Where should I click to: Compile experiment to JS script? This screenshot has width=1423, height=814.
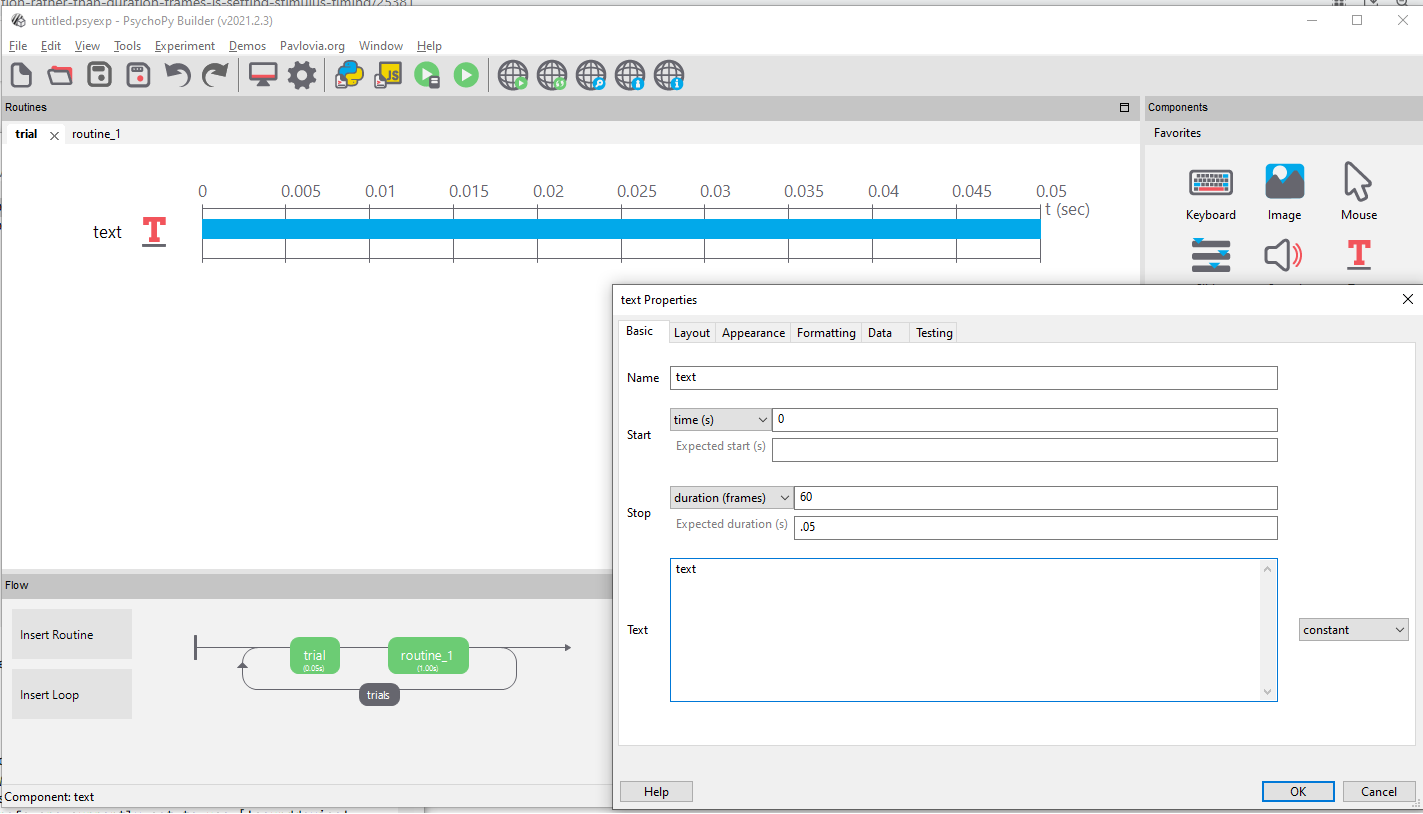(x=388, y=75)
